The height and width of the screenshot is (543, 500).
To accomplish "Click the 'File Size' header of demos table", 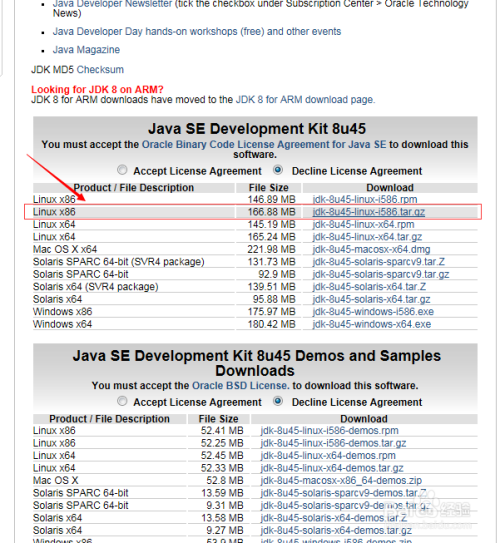I will pos(218,419).
